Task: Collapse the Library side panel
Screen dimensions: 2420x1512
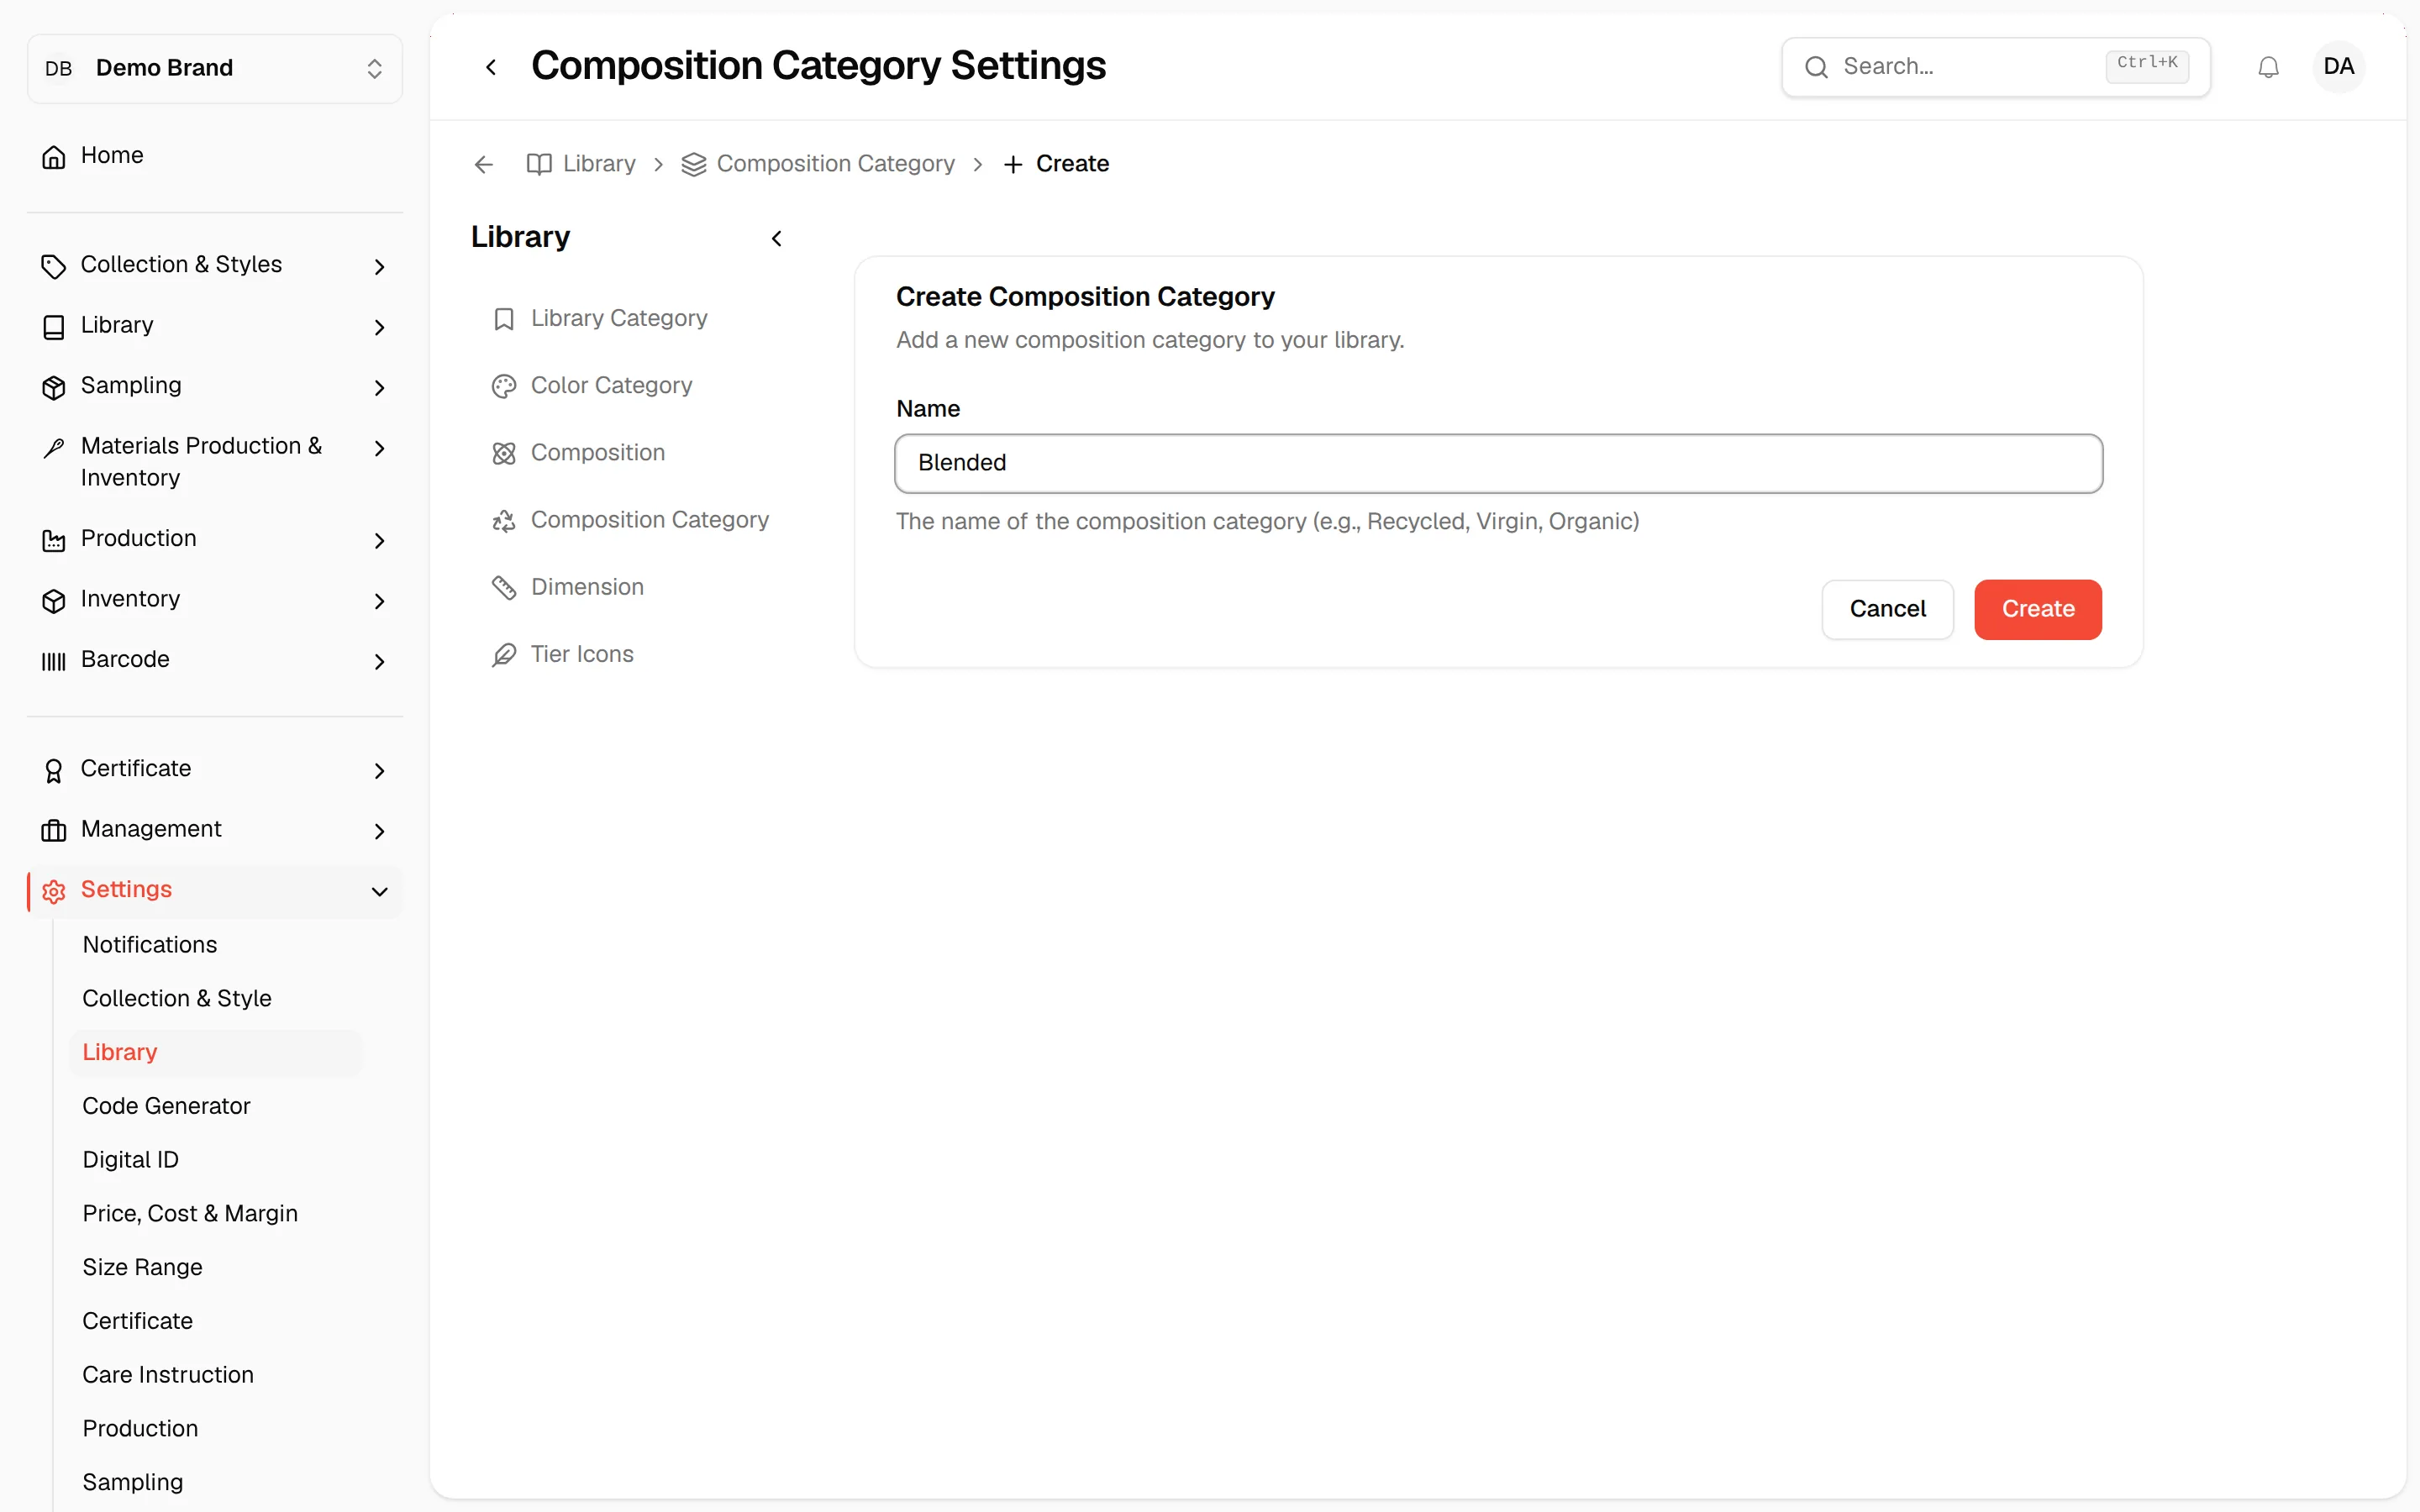Action: coord(777,238)
